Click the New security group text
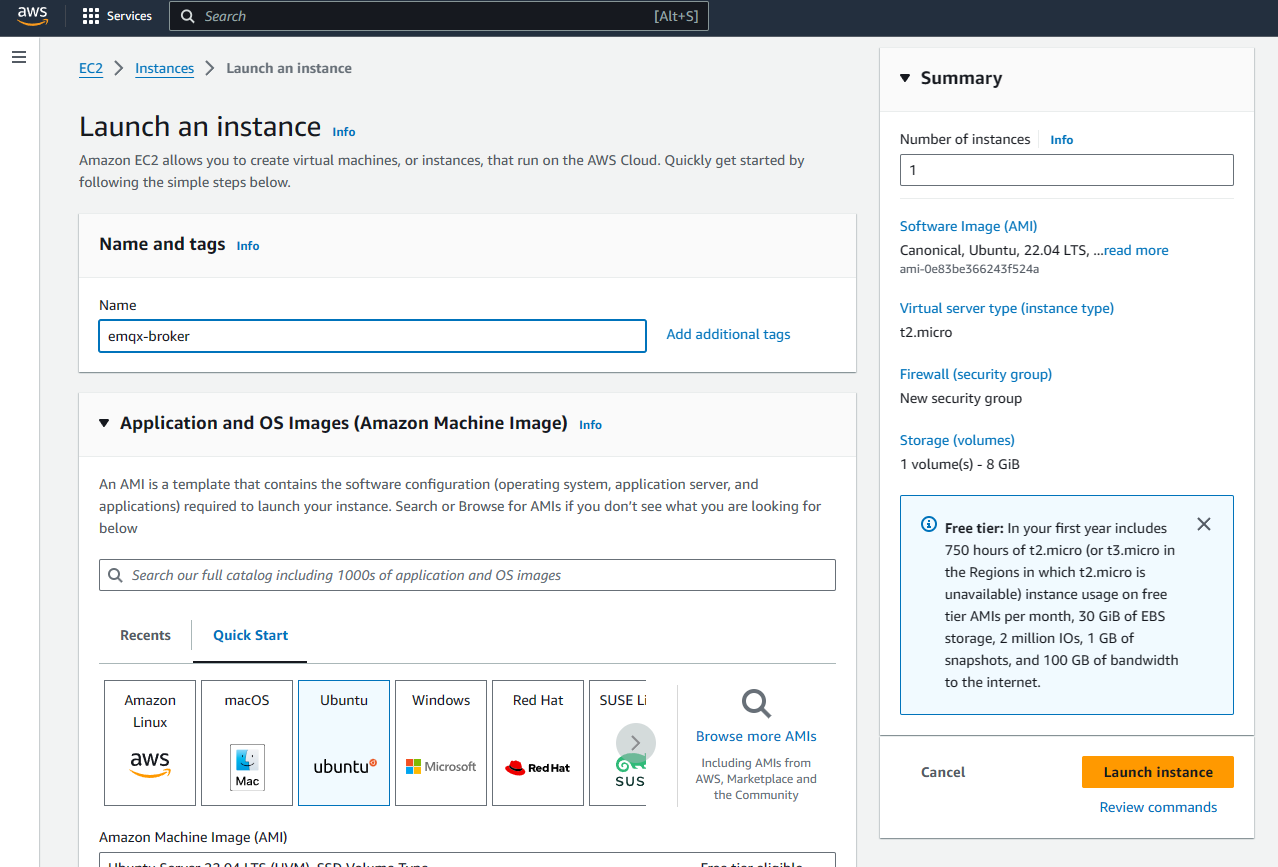 (x=961, y=398)
